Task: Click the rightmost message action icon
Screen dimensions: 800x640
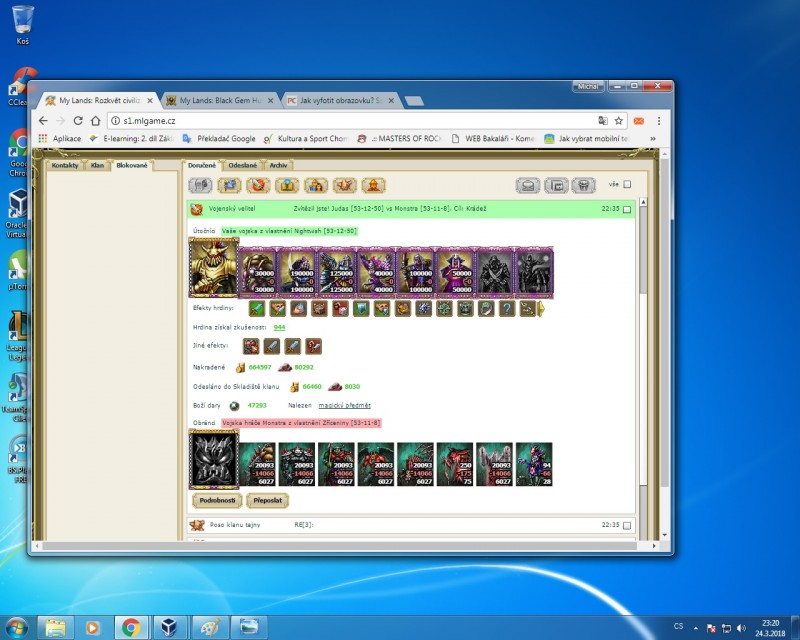Action: click(584, 185)
